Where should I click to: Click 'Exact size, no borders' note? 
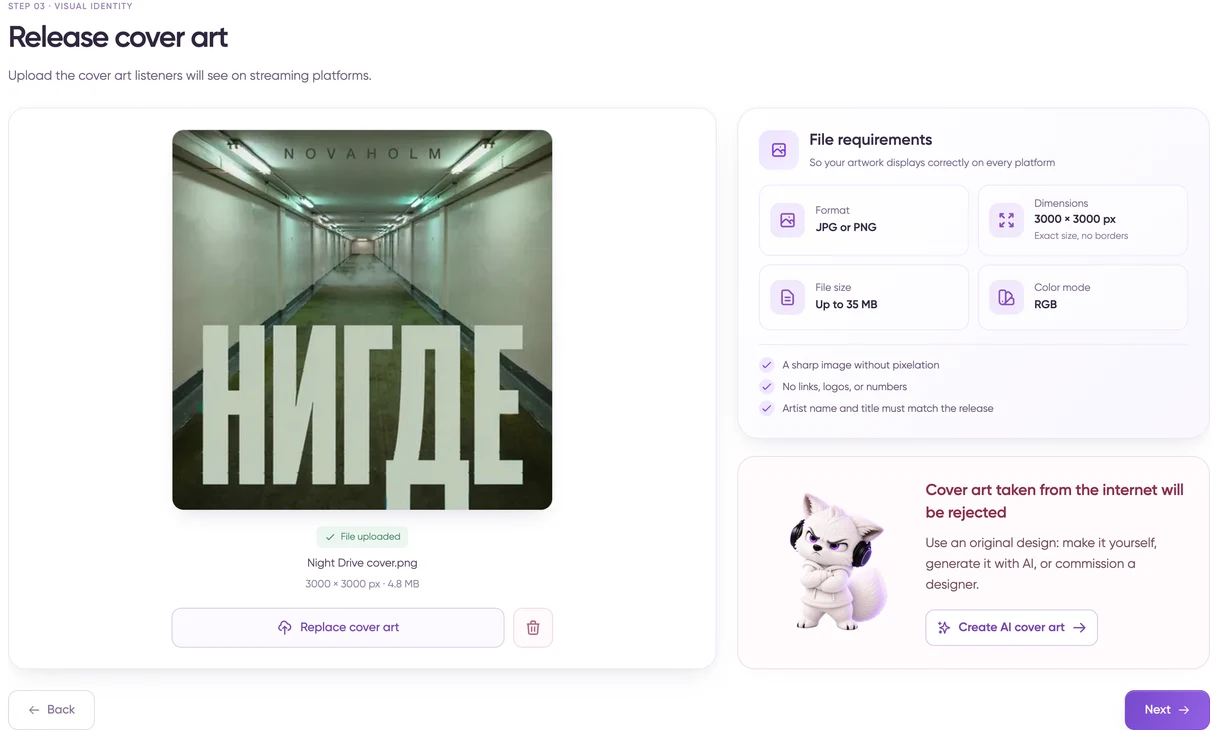(x=1081, y=236)
